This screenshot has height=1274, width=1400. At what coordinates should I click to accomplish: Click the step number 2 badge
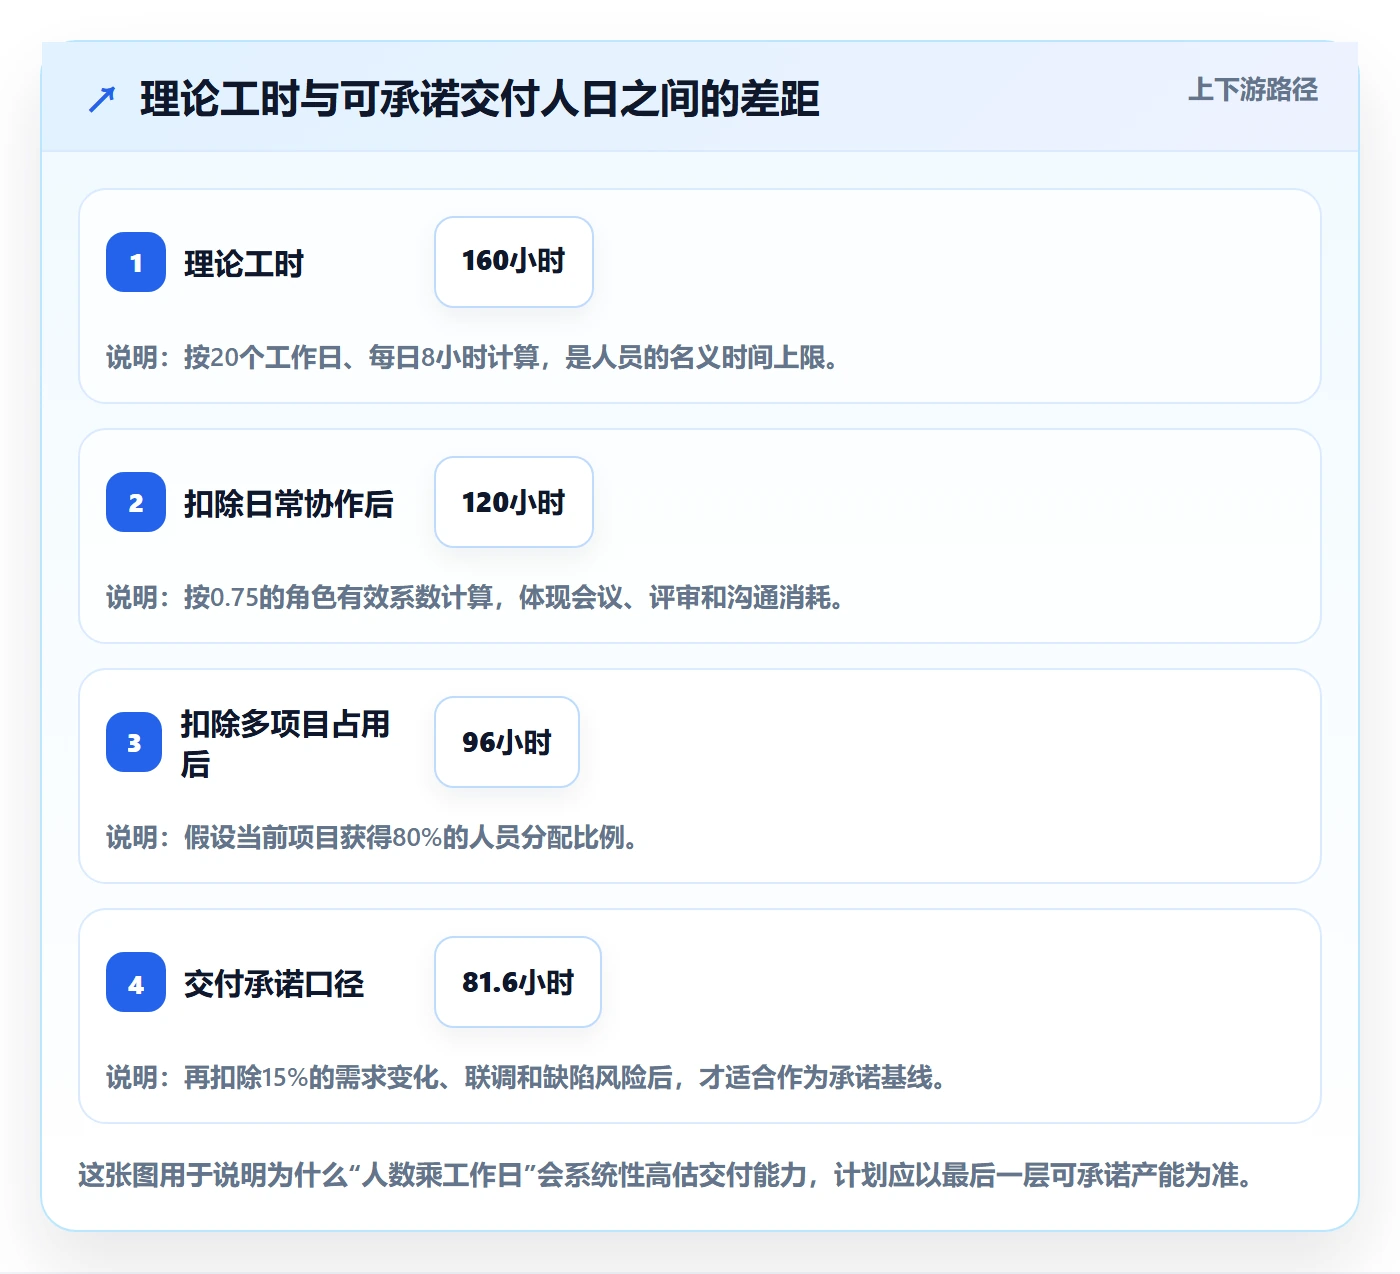(136, 502)
